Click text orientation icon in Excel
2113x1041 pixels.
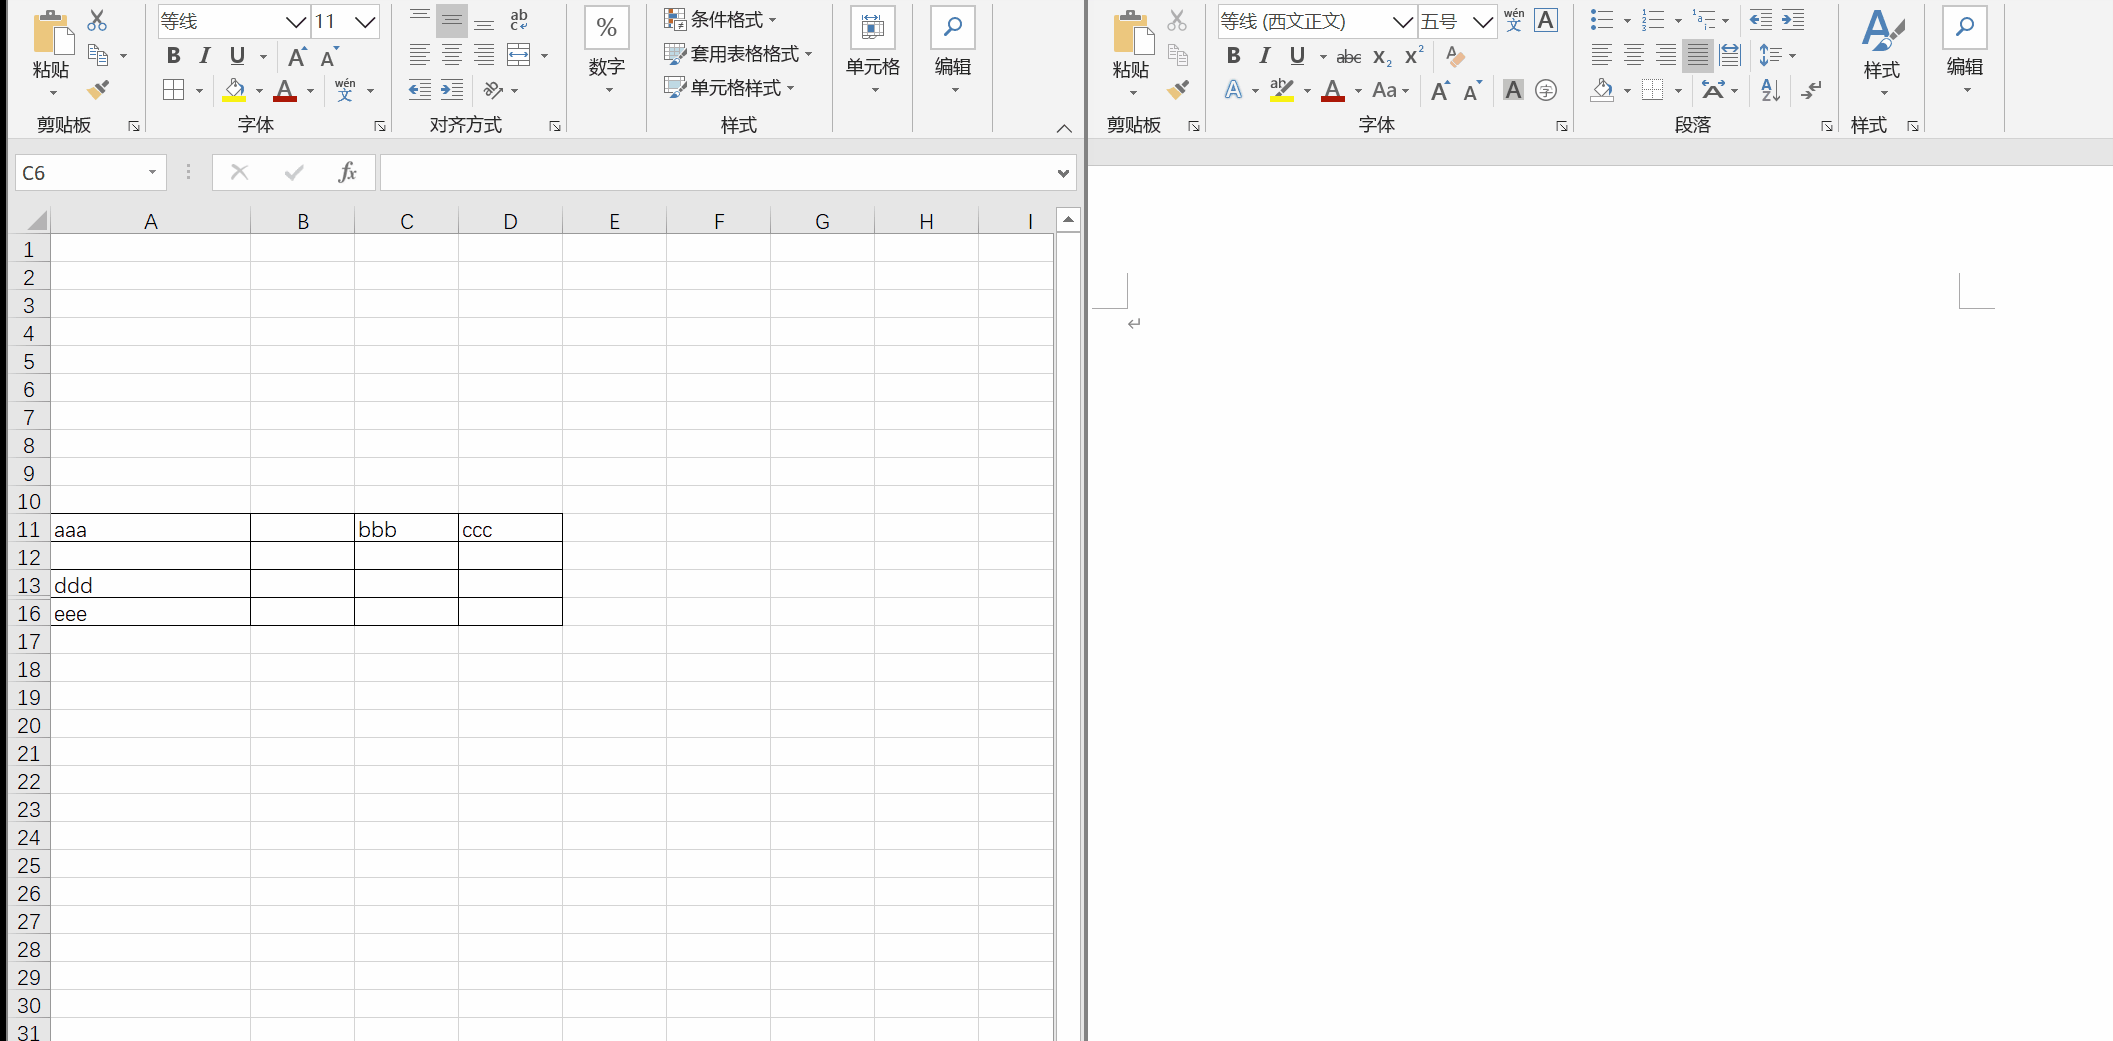(493, 90)
